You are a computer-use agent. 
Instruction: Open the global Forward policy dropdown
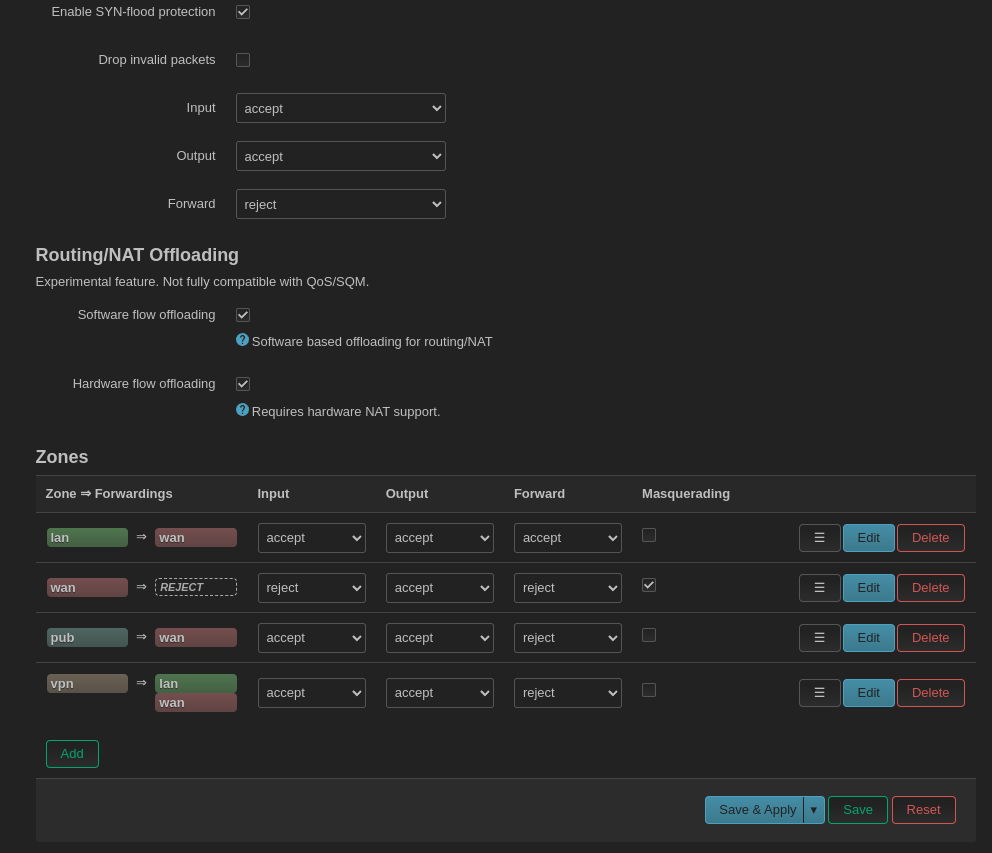(x=340, y=204)
